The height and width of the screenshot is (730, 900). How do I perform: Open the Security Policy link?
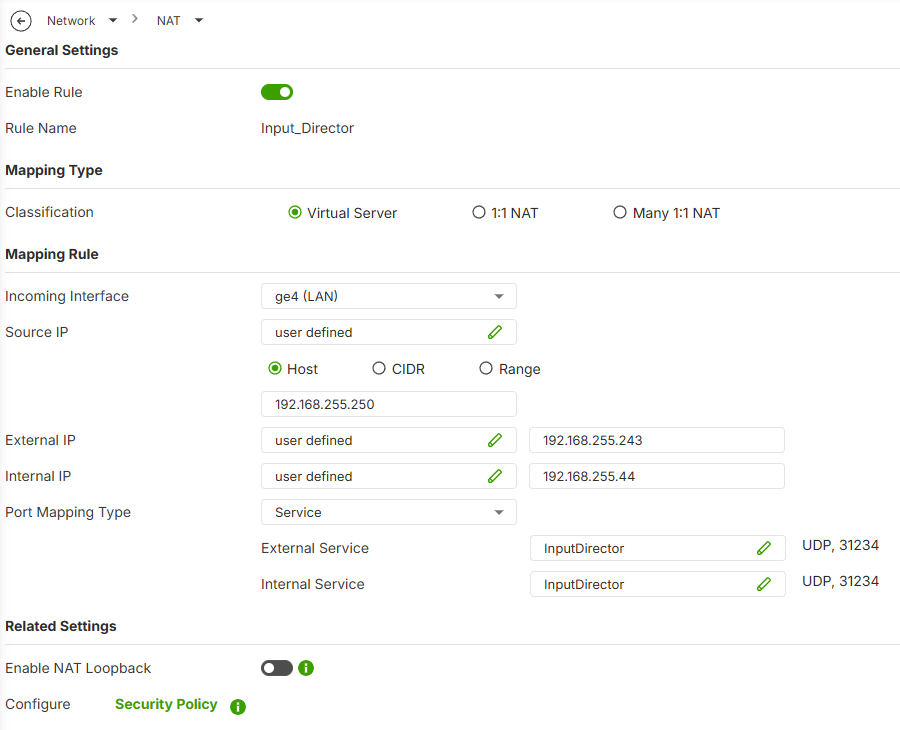point(166,704)
